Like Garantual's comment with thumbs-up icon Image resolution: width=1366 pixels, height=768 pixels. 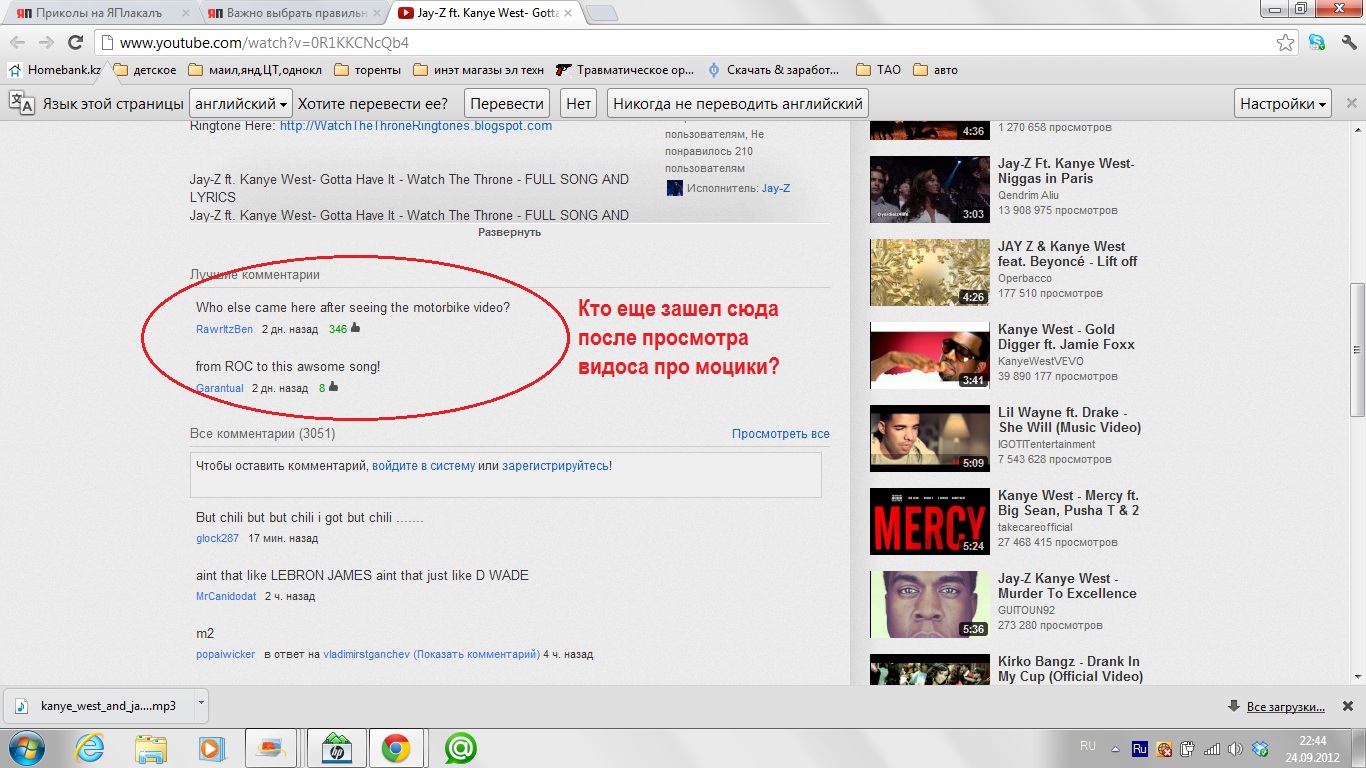333,387
